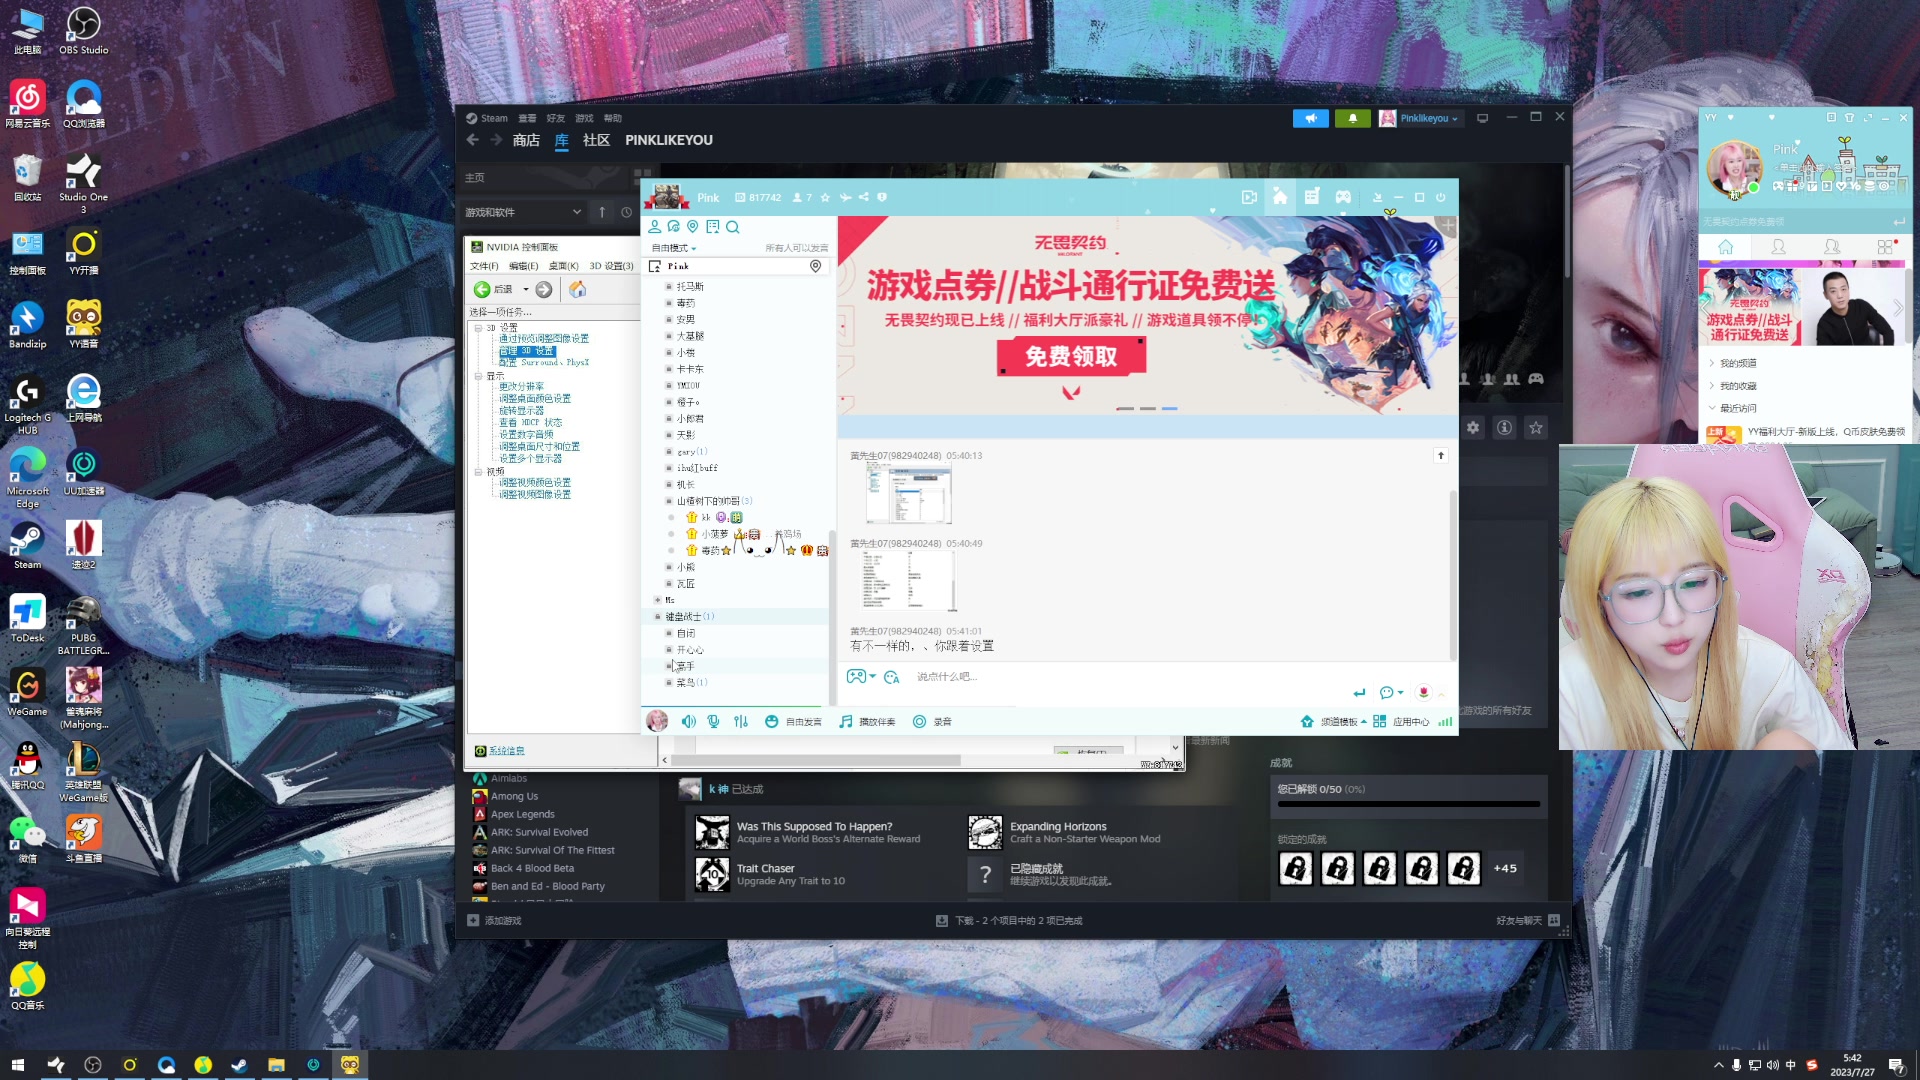The height and width of the screenshot is (1080, 1920).
Task: Click Windows Start button
Action: point(17,1066)
